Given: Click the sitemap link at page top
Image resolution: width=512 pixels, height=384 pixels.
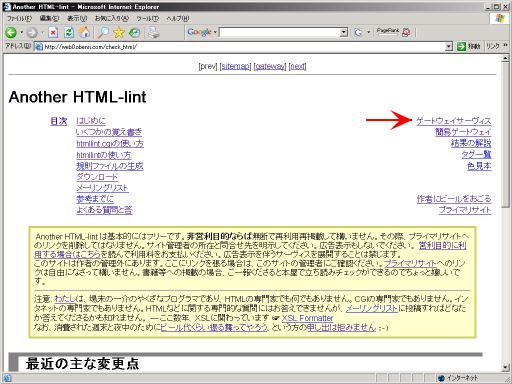Looking at the screenshot, I should coord(235,66).
